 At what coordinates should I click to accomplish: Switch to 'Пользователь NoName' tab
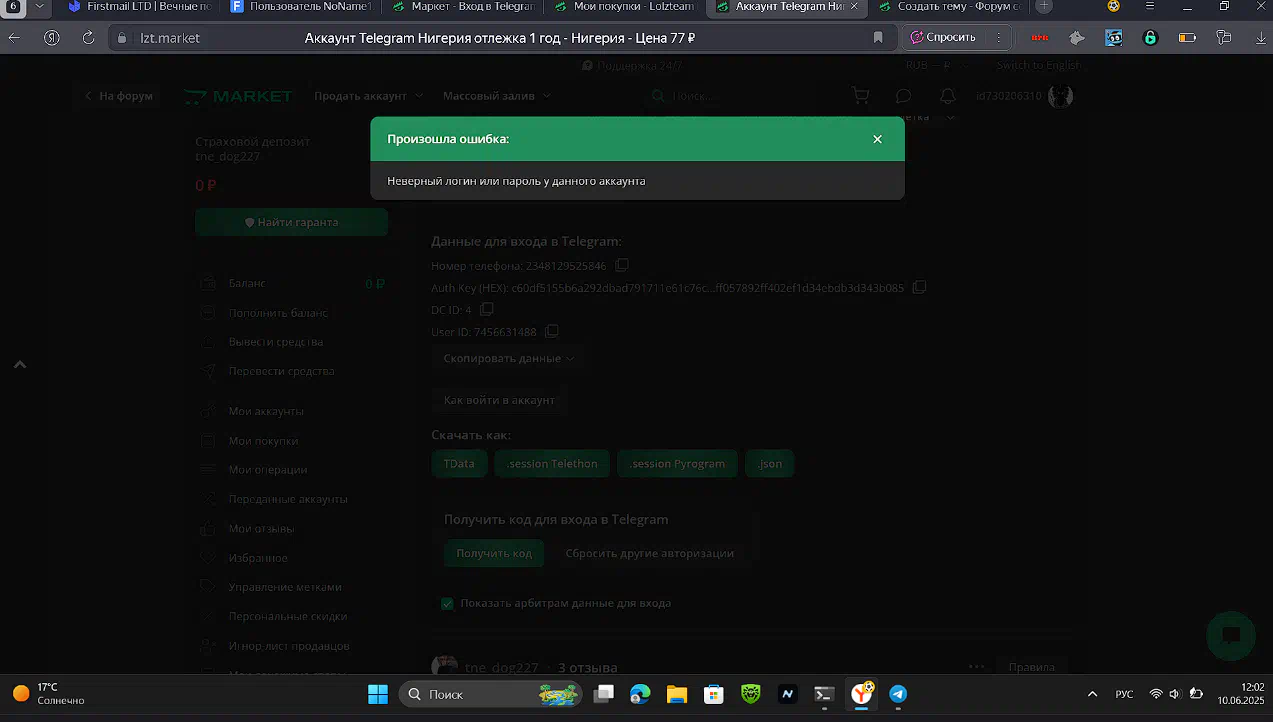pyautogui.click(x=301, y=6)
